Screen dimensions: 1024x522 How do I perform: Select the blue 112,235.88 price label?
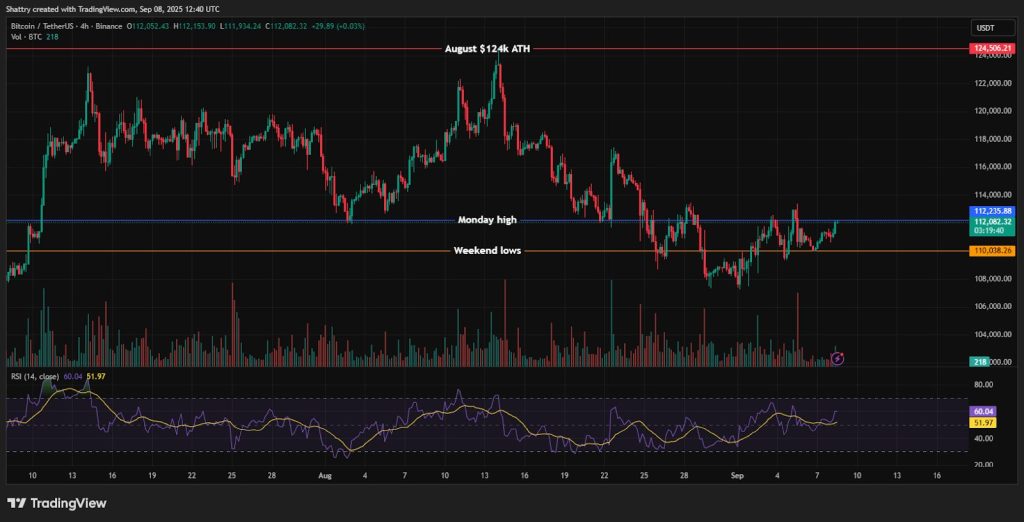[991, 211]
